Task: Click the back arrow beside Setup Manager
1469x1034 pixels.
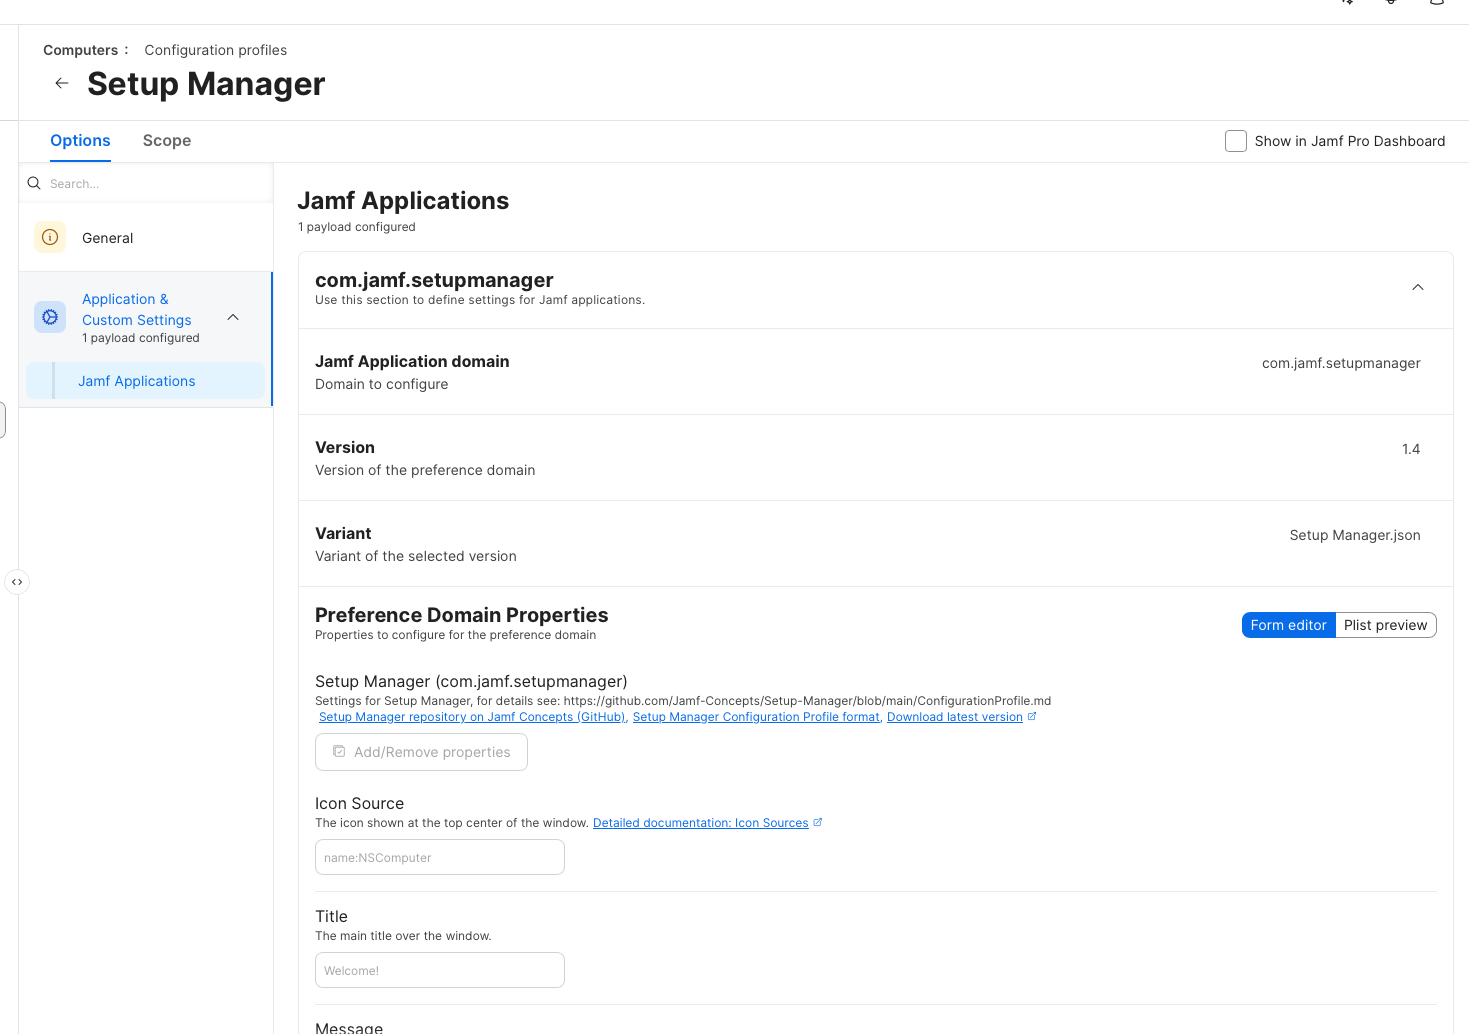Action: coord(62,84)
